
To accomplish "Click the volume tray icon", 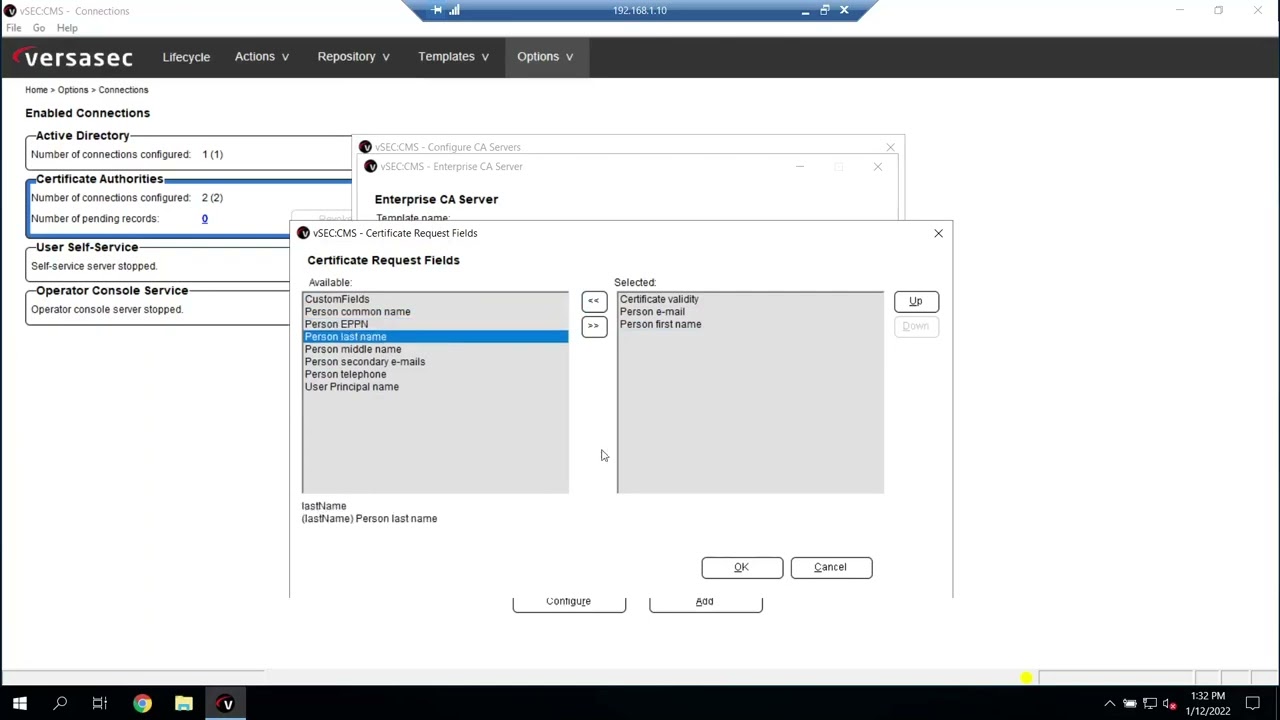I will coord(1170,704).
